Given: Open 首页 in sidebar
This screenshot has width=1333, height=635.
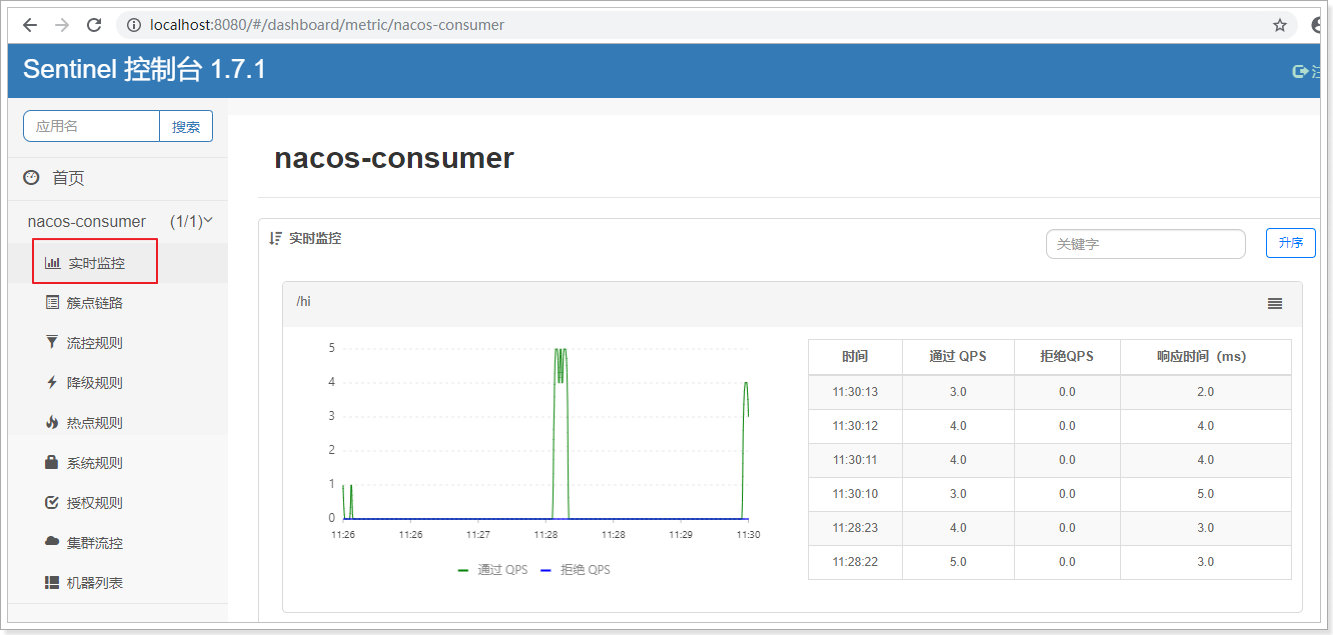Looking at the screenshot, I should coord(68,178).
